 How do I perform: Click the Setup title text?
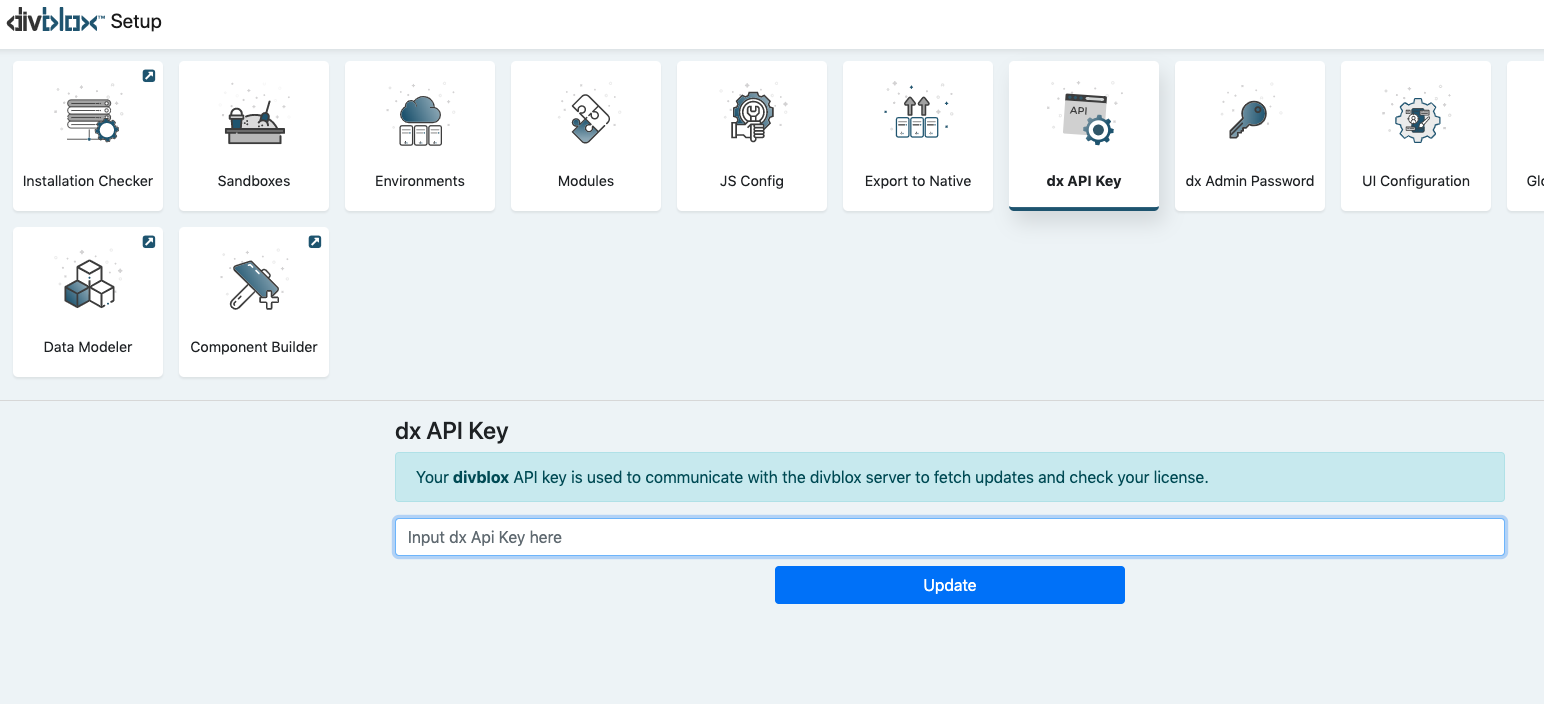(136, 21)
